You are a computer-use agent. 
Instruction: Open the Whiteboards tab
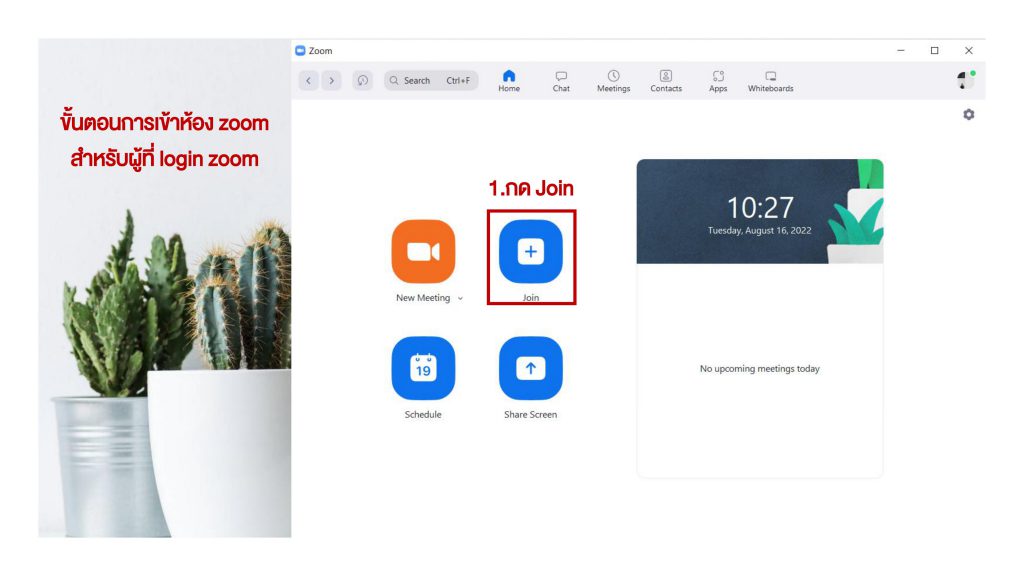coord(771,81)
